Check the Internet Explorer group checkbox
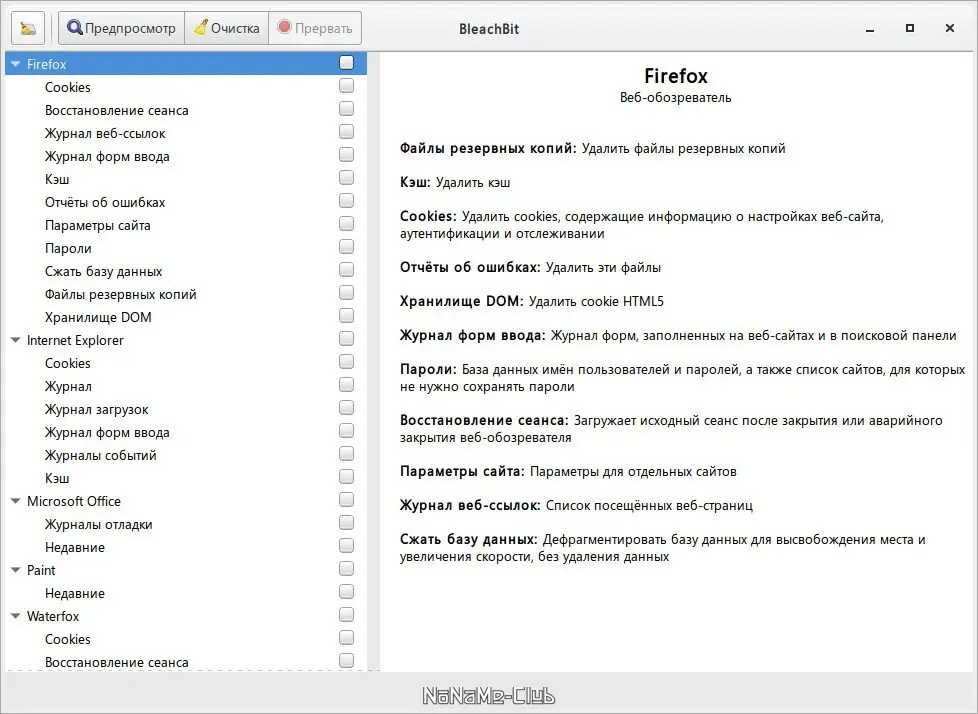978x714 pixels. pos(346,339)
